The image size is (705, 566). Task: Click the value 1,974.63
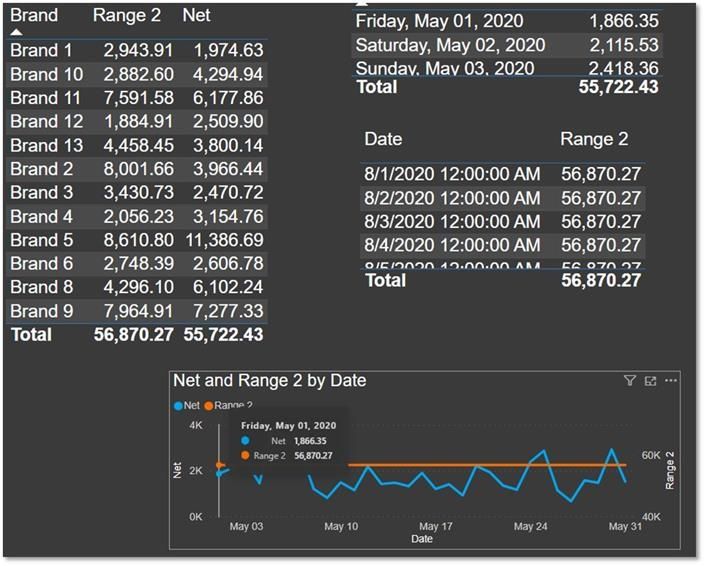click(228, 50)
